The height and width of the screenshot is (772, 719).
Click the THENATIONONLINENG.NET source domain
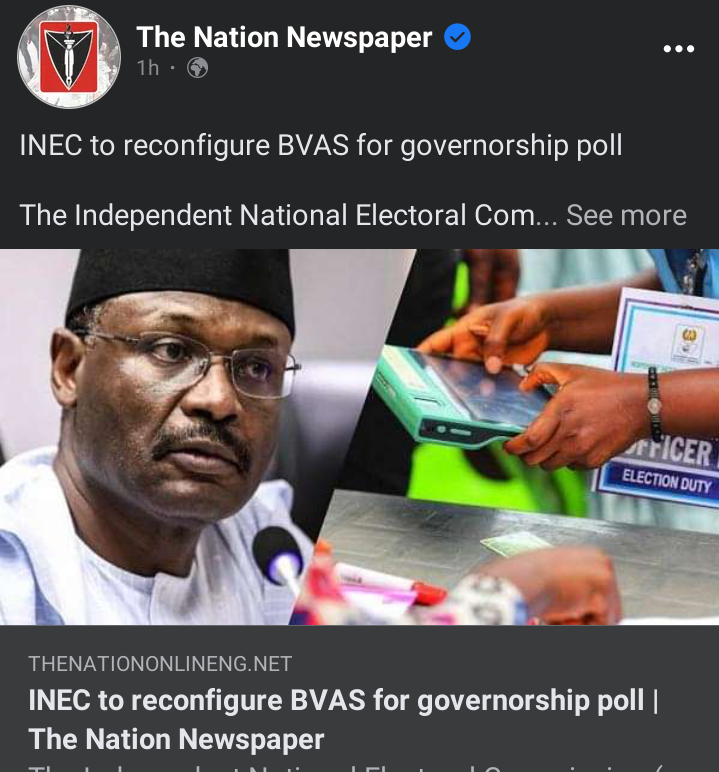pyautogui.click(x=160, y=664)
